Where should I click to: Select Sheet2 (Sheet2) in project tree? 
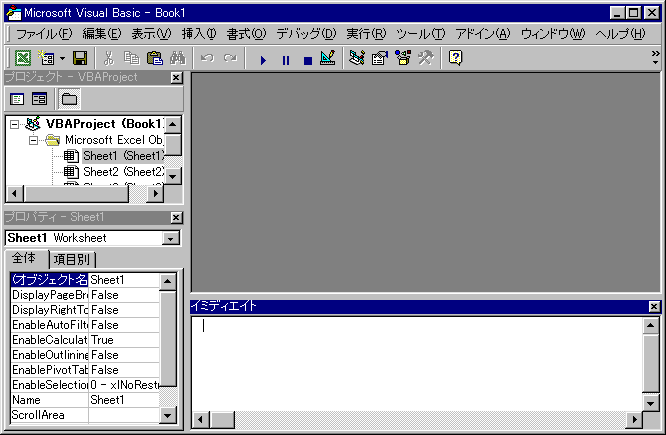(123, 172)
